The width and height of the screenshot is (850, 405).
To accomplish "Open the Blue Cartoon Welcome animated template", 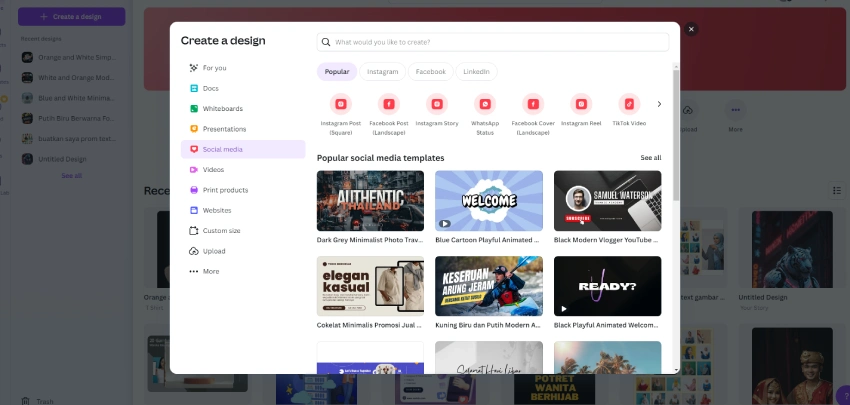I will tap(488, 201).
